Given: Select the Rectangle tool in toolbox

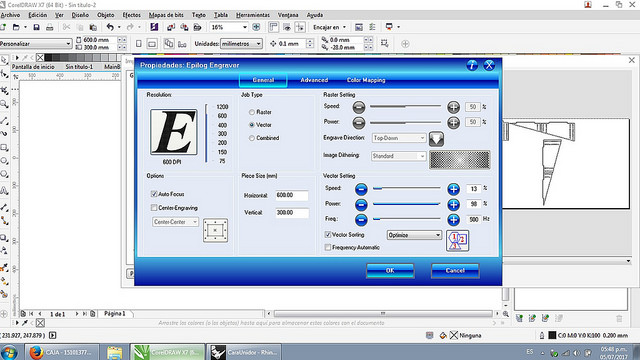Looking at the screenshot, I should (x=4, y=147).
